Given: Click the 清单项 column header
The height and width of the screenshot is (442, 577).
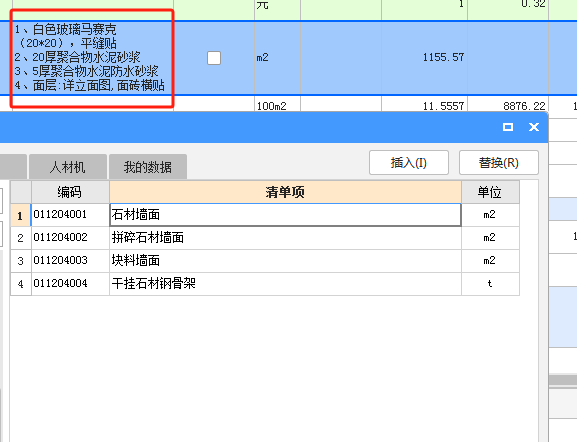Looking at the screenshot, I should pos(285,192).
